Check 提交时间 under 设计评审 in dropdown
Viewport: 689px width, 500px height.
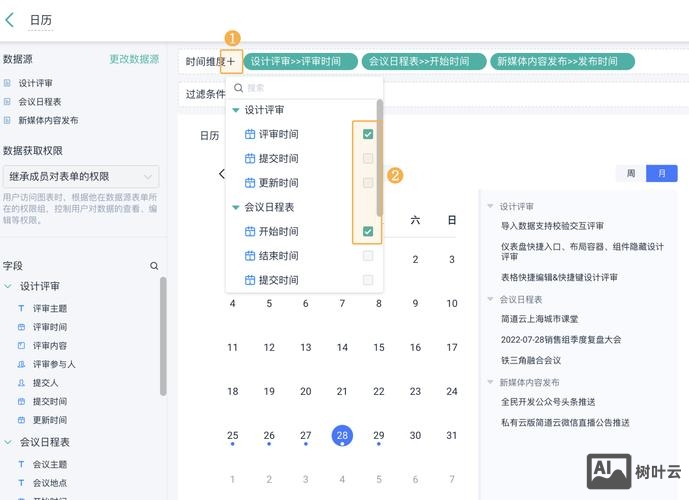click(x=368, y=158)
